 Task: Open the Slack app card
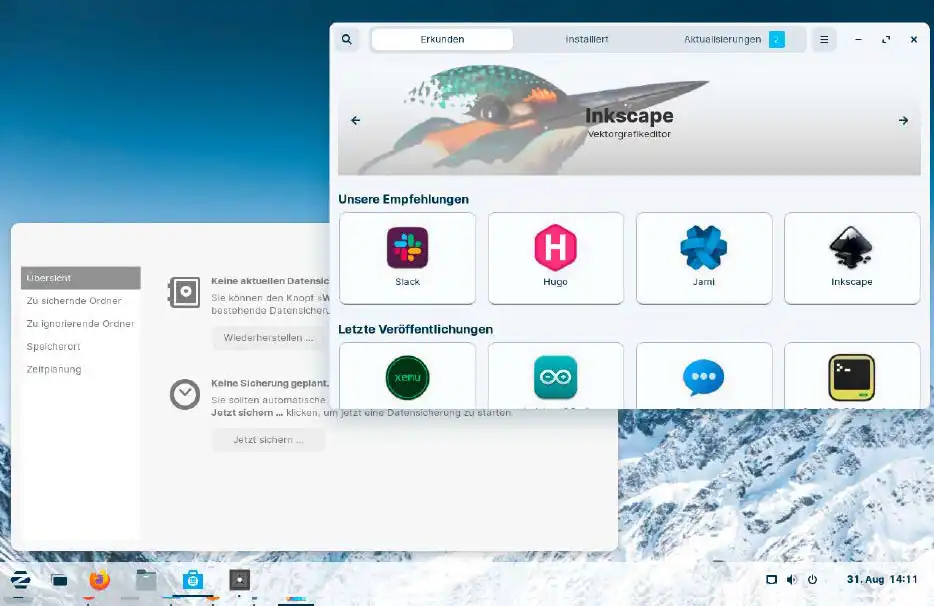point(407,258)
